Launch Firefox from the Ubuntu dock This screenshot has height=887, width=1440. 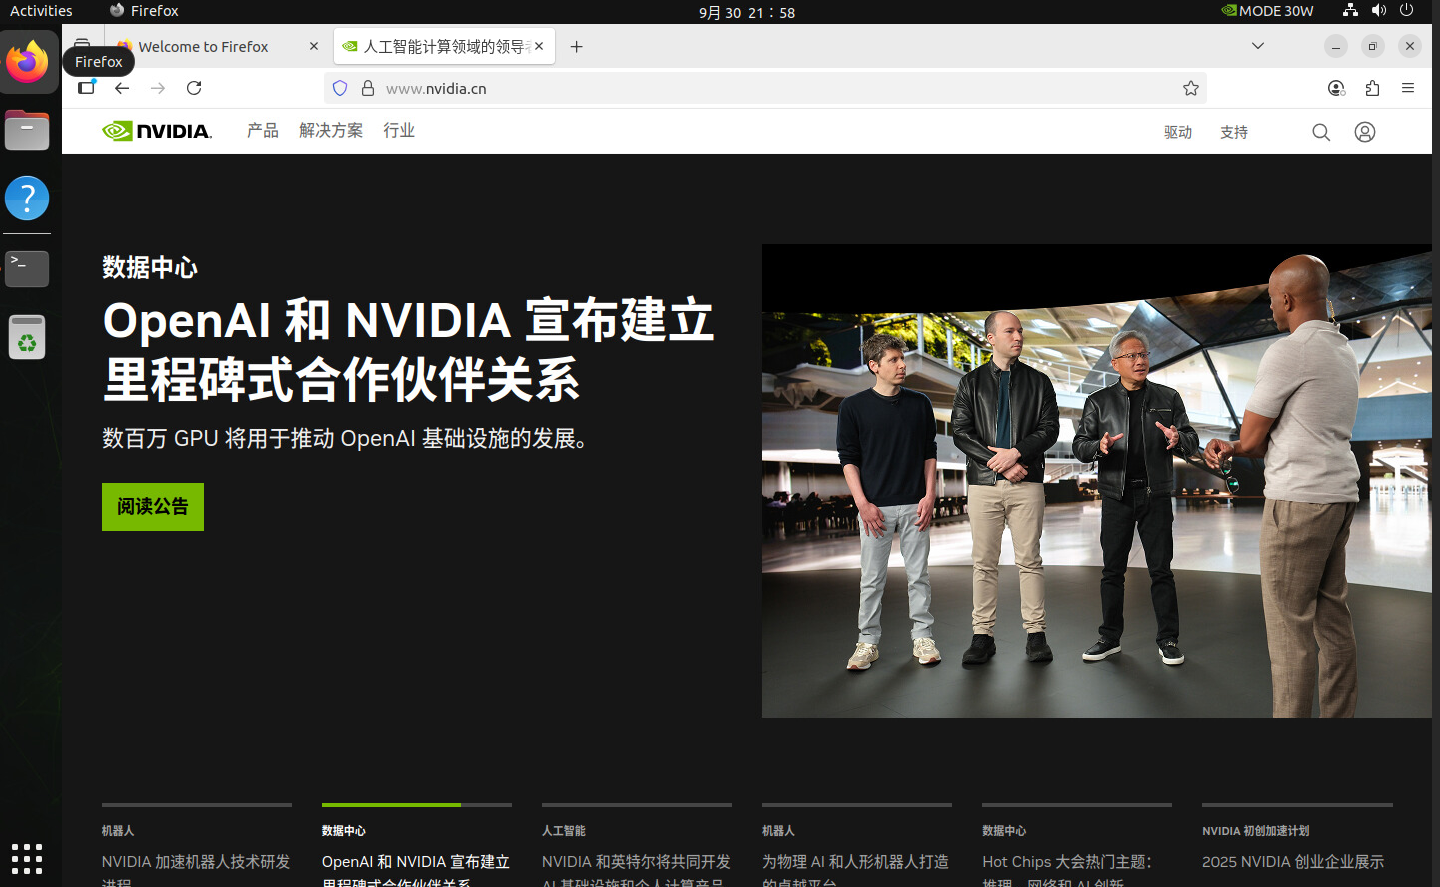click(x=27, y=62)
